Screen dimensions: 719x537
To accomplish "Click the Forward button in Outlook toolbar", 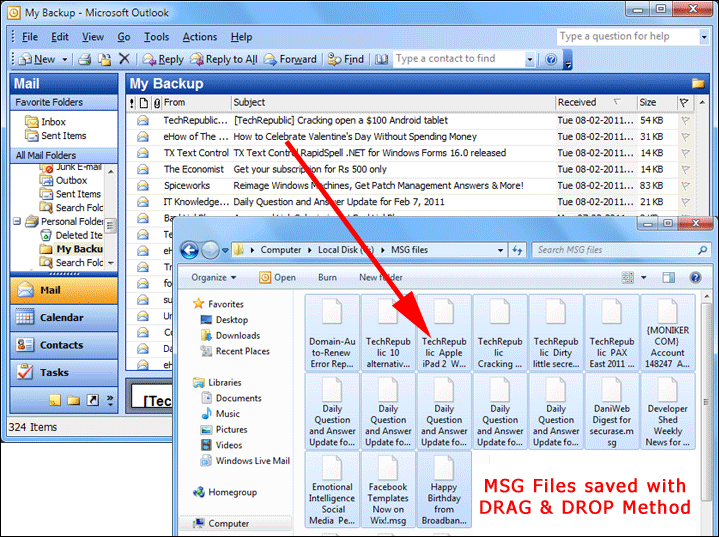I will coord(290,59).
